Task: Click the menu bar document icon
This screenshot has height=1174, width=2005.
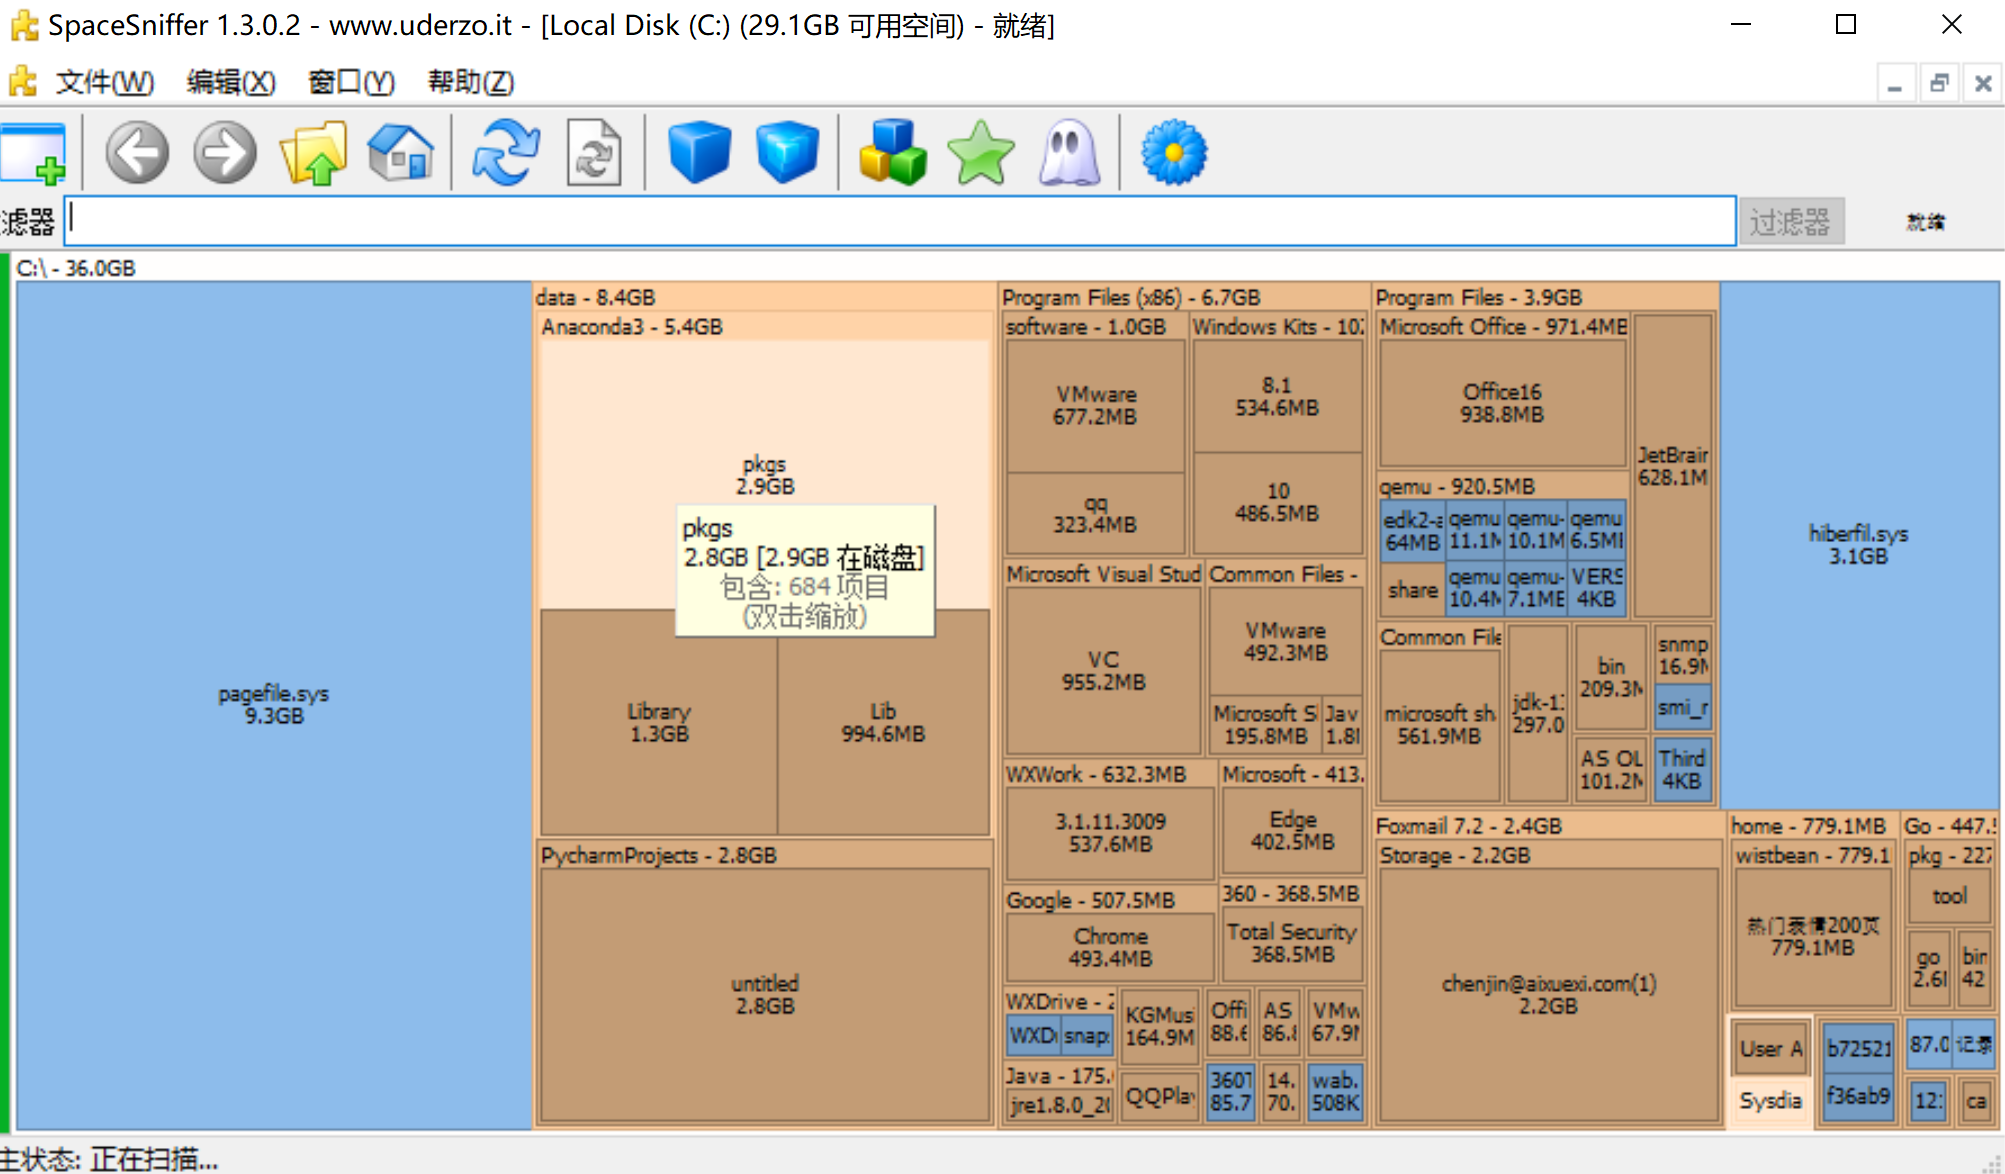Action: tap(22, 81)
